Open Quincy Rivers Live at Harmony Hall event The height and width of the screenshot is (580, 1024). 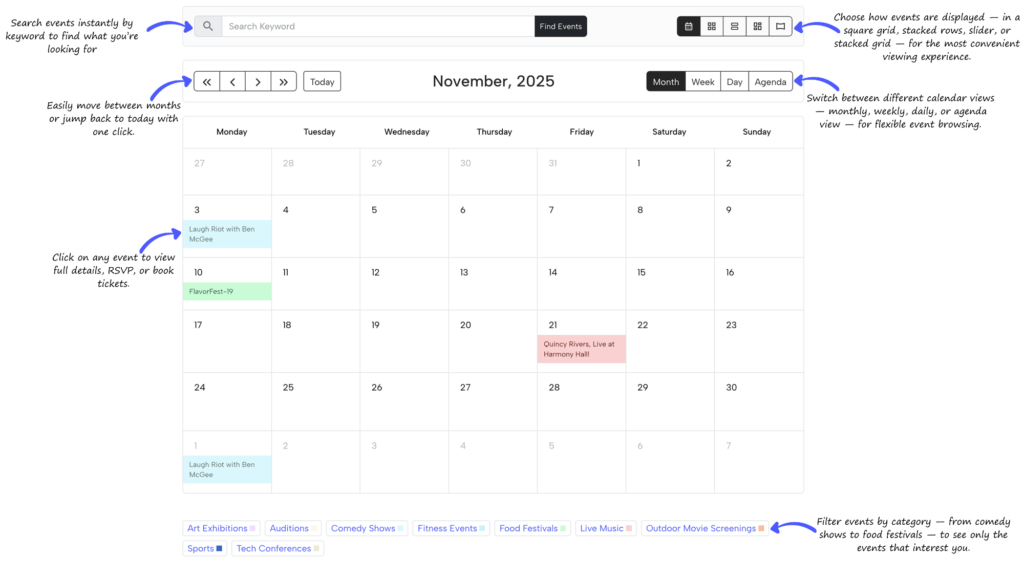click(x=581, y=349)
